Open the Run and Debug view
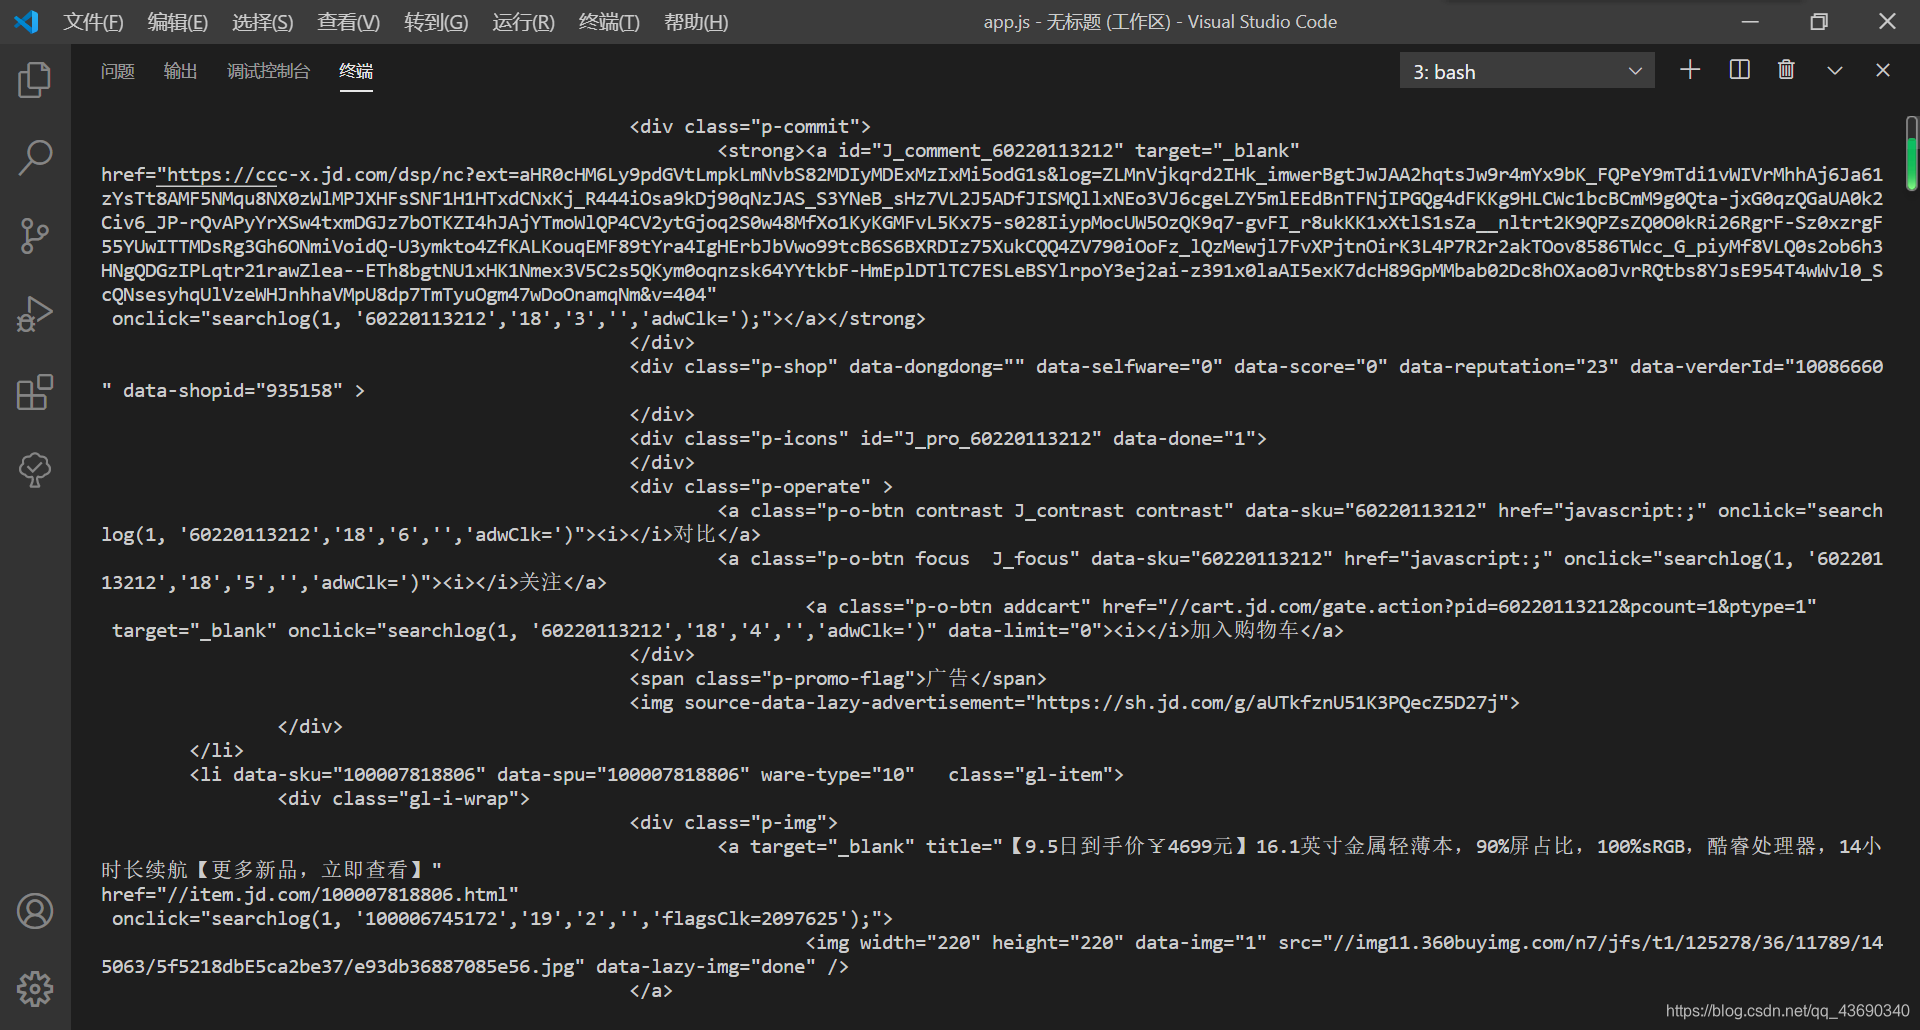Image resolution: width=1920 pixels, height=1030 pixels. point(35,314)
